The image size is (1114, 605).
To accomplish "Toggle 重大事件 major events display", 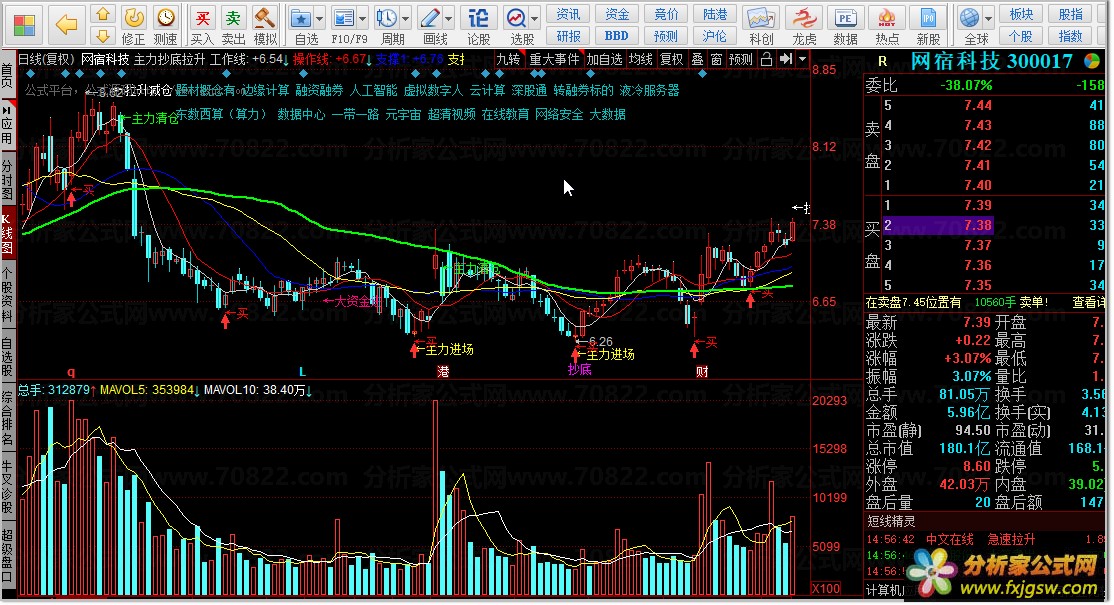I will pos(554,60).
